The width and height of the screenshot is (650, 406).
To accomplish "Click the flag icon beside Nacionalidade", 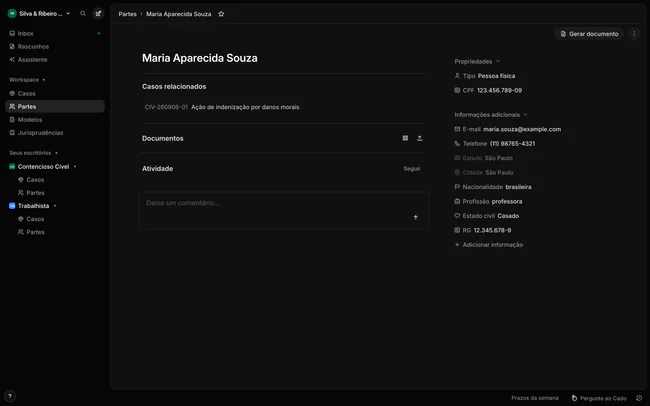I will 457,187.
